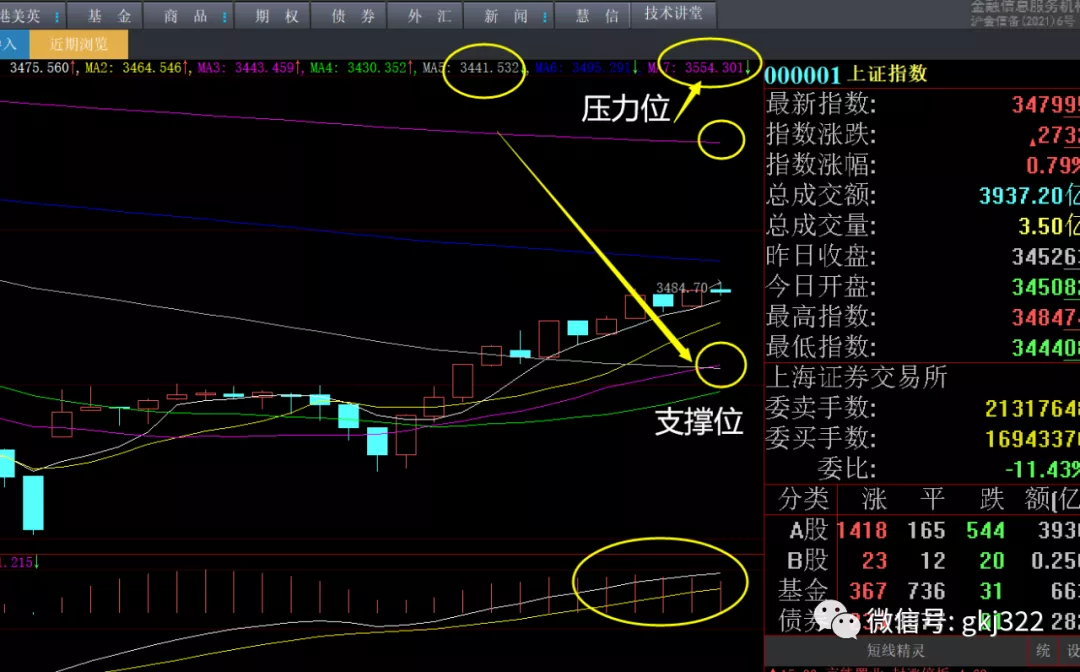Select the 指数涨幅 row label
This screenshot has width=1080, height=672.
821,165
